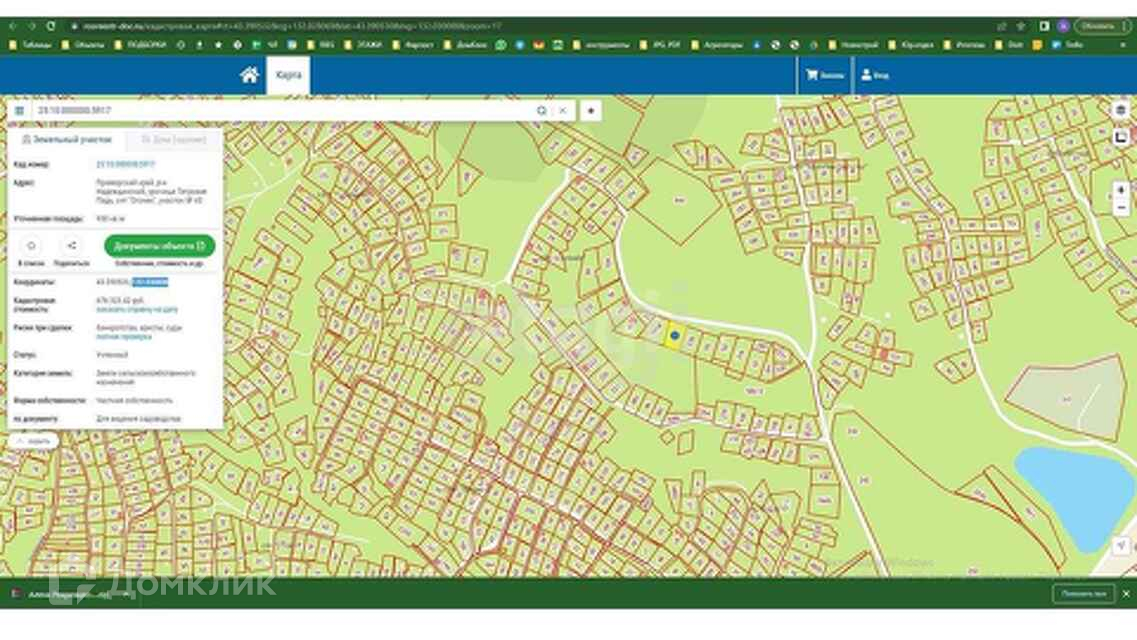Toggle the measure tool below layers icon
This screenshot has height=640, width=1137.
point(1121,136)
